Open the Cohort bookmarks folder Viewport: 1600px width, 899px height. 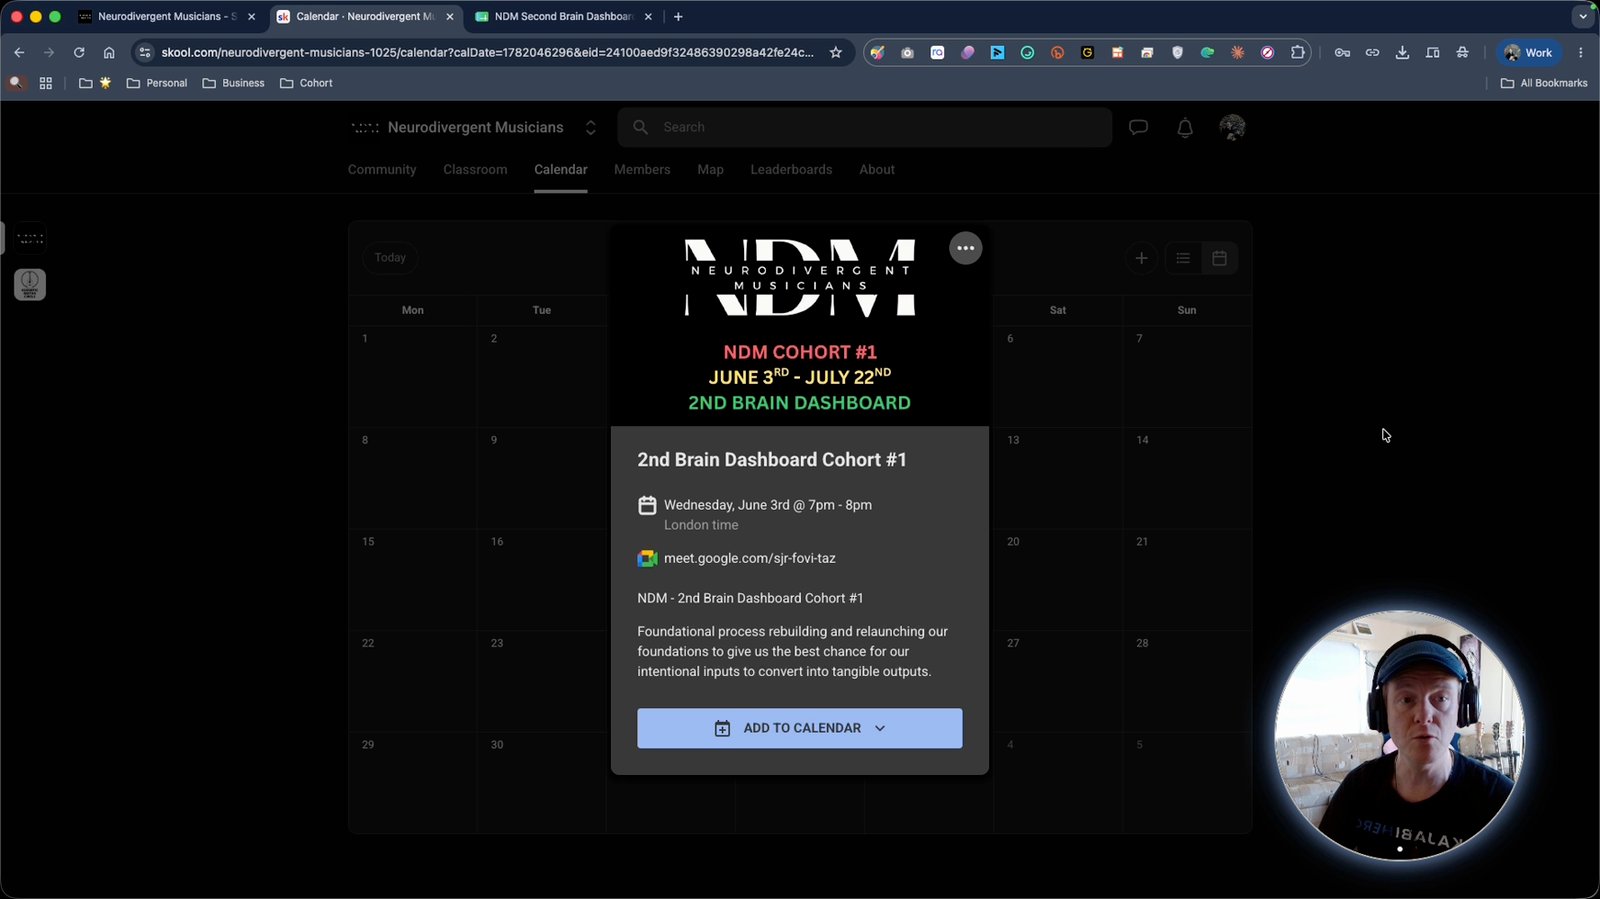click(306, 83)
